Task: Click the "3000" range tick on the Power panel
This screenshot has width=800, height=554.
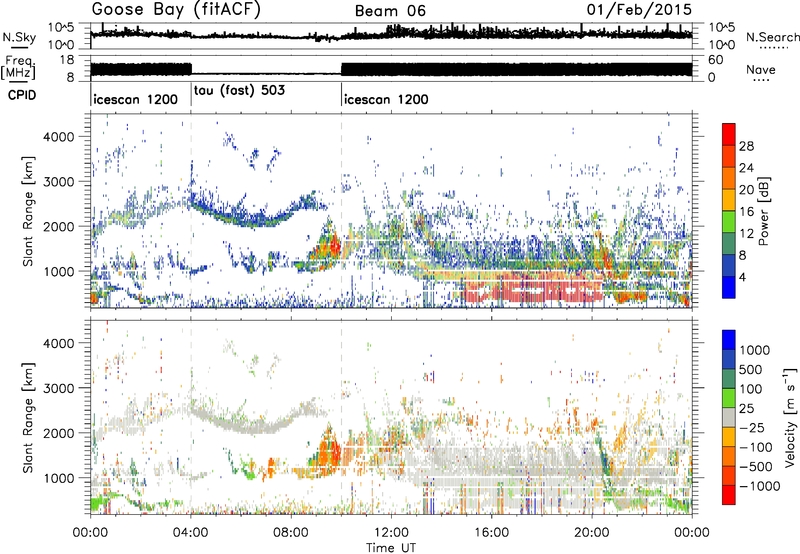Action: coord(59,182)
